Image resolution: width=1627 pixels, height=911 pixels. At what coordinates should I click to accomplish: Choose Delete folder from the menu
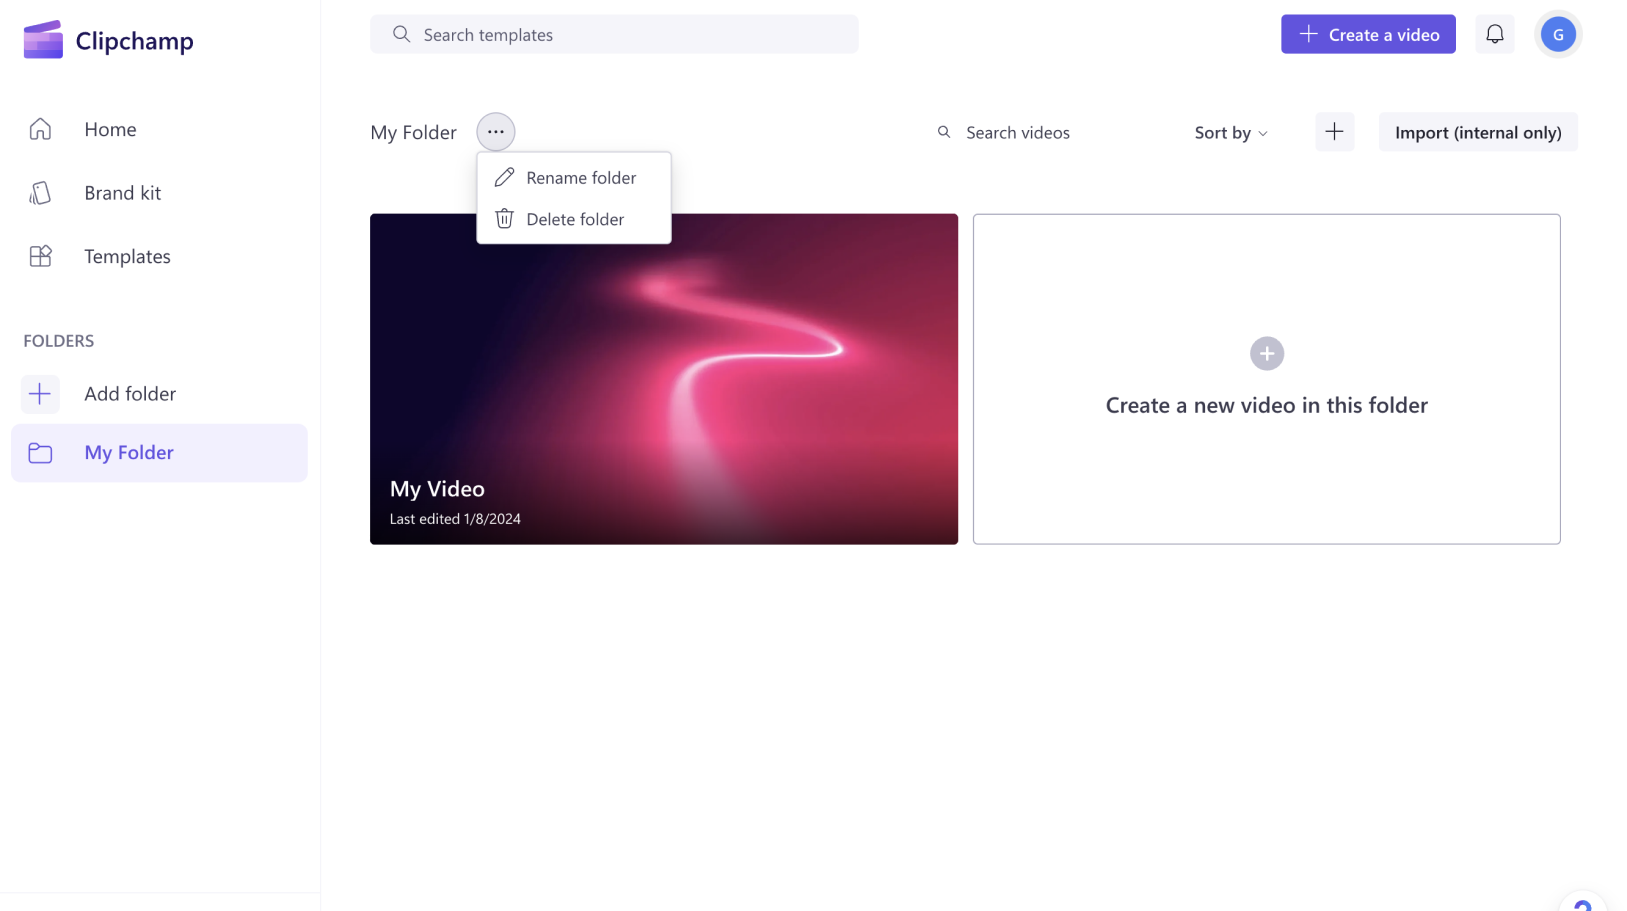[574, 219]
